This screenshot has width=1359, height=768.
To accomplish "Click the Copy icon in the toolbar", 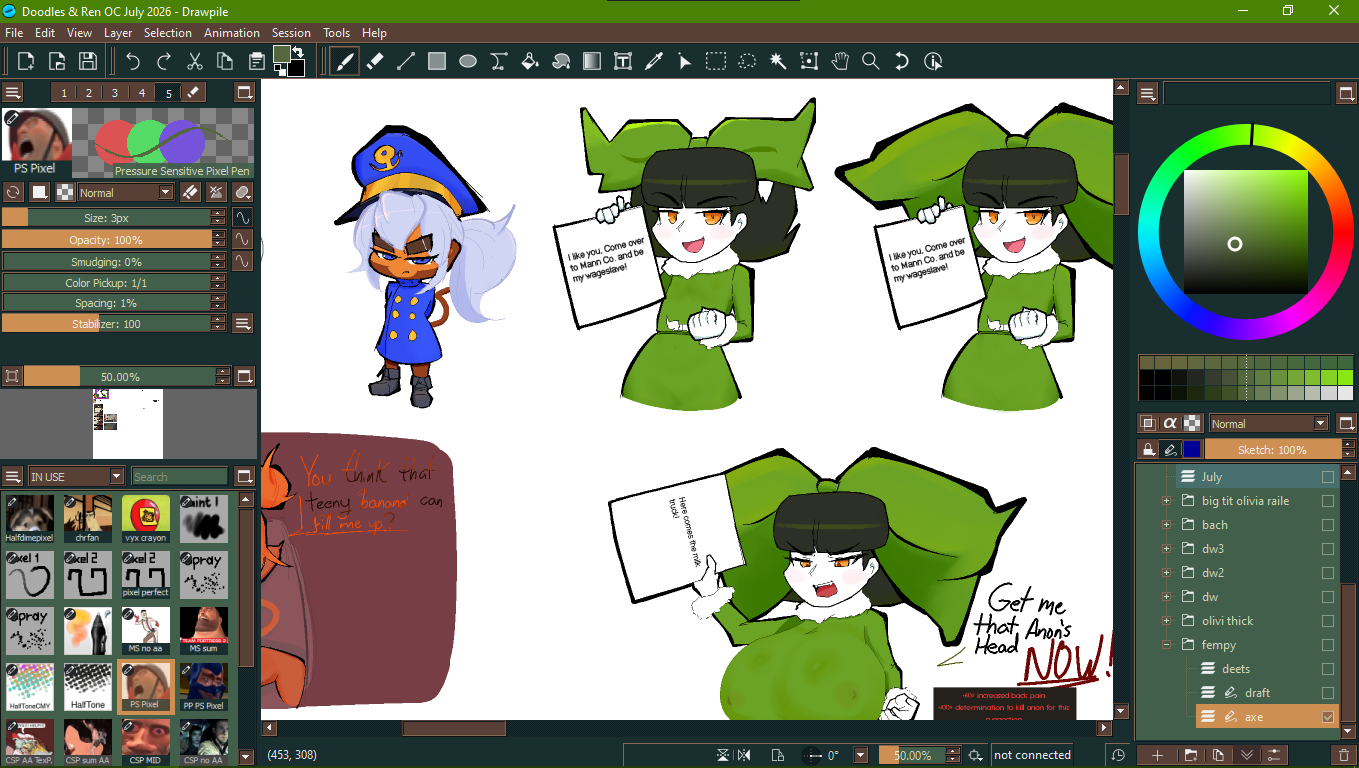I will pyautogui.click(x=226, y=61).
